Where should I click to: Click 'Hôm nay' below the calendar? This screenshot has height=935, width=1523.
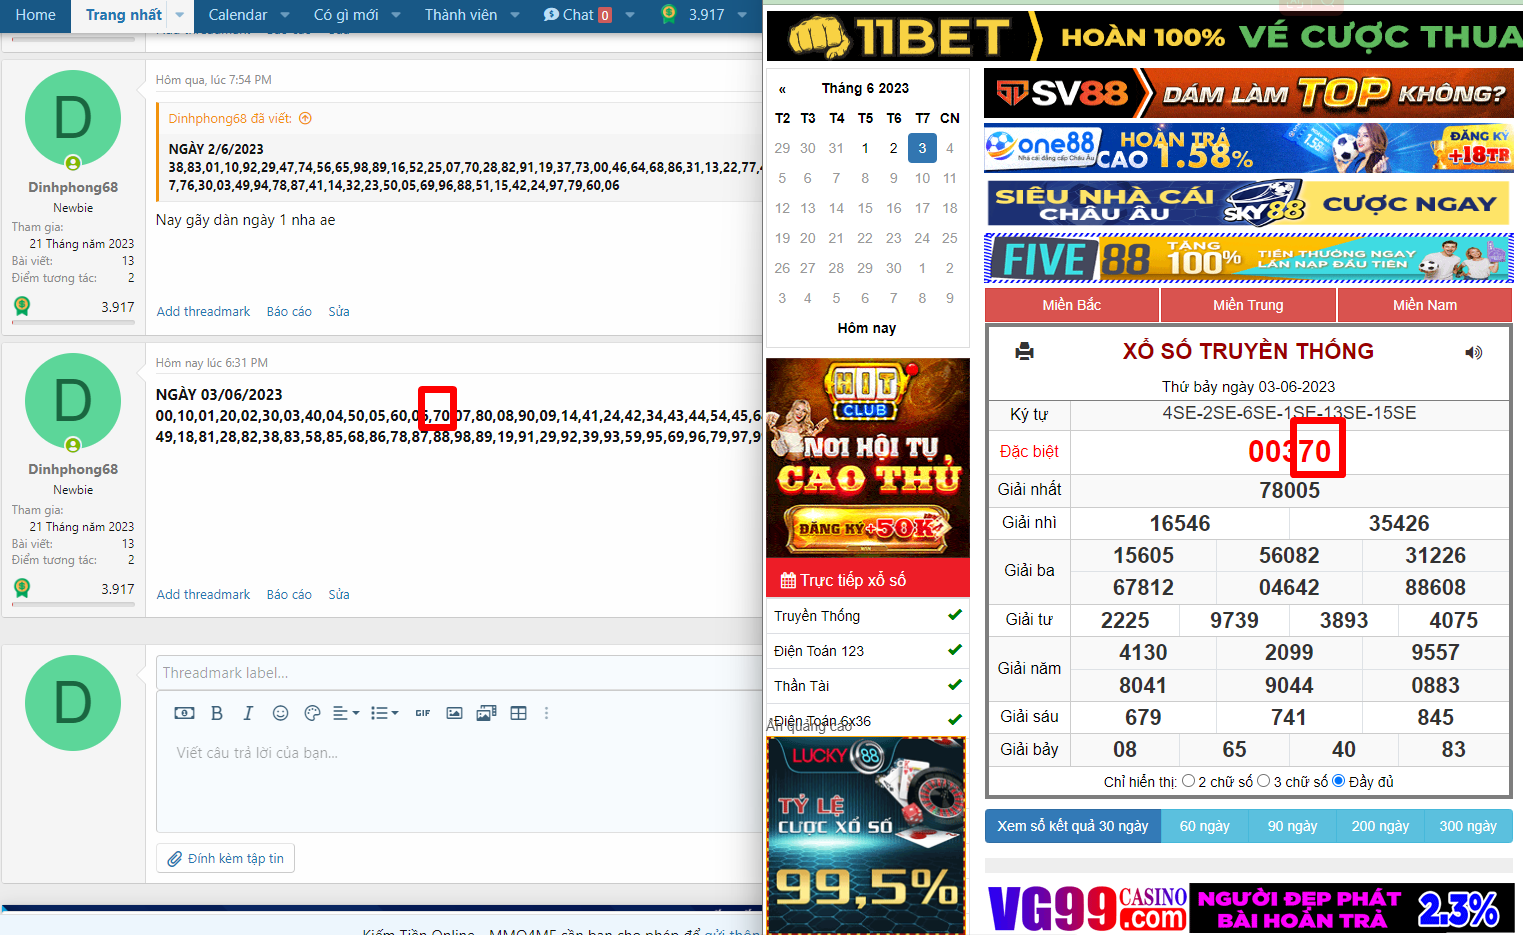click(x=867, y=328)
